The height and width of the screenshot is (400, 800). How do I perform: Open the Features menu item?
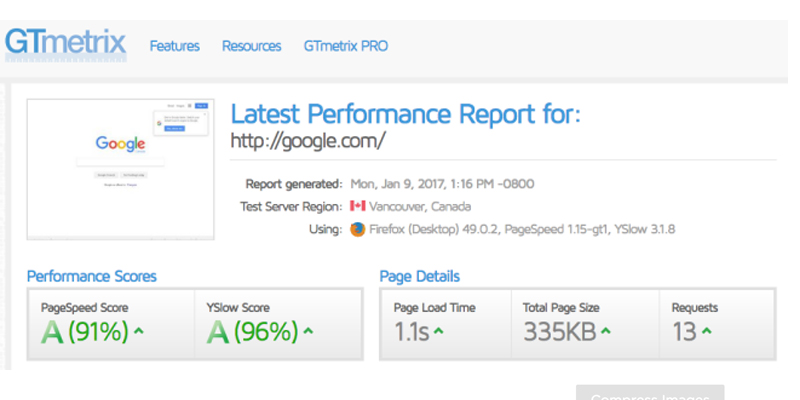coord(174,46)
